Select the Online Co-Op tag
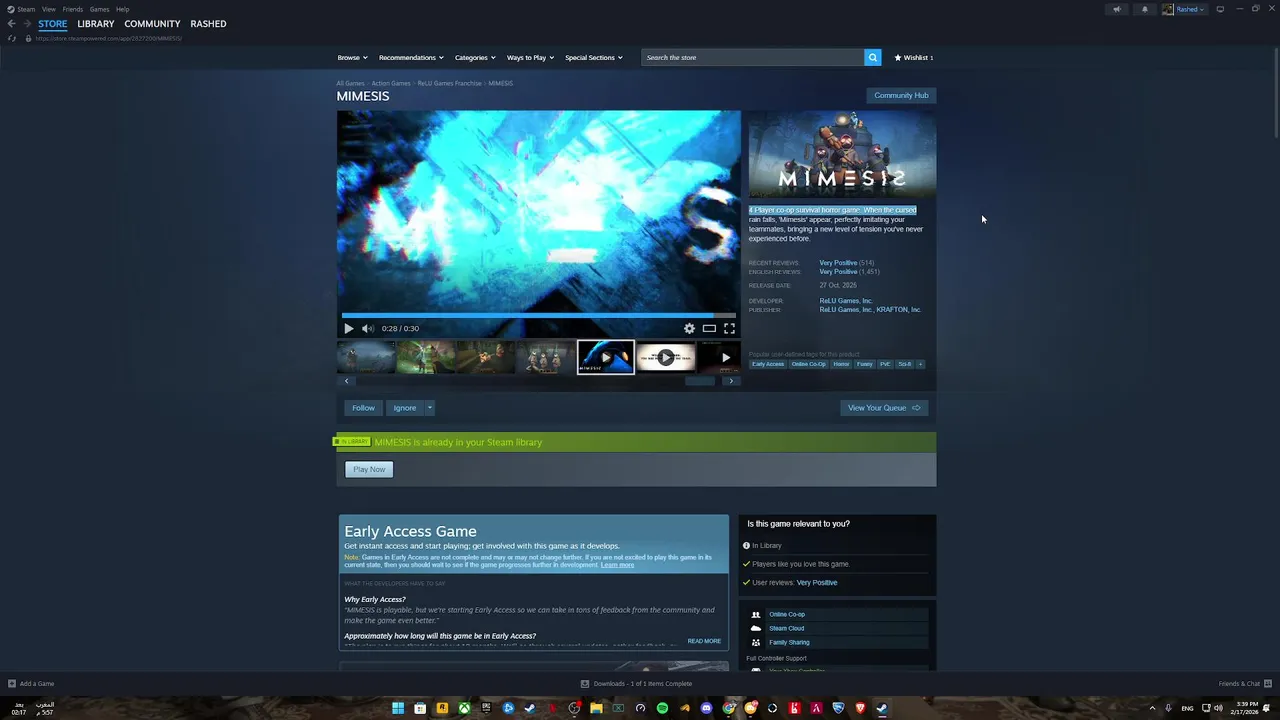1280x720 pixels. [x=809, y=364]
